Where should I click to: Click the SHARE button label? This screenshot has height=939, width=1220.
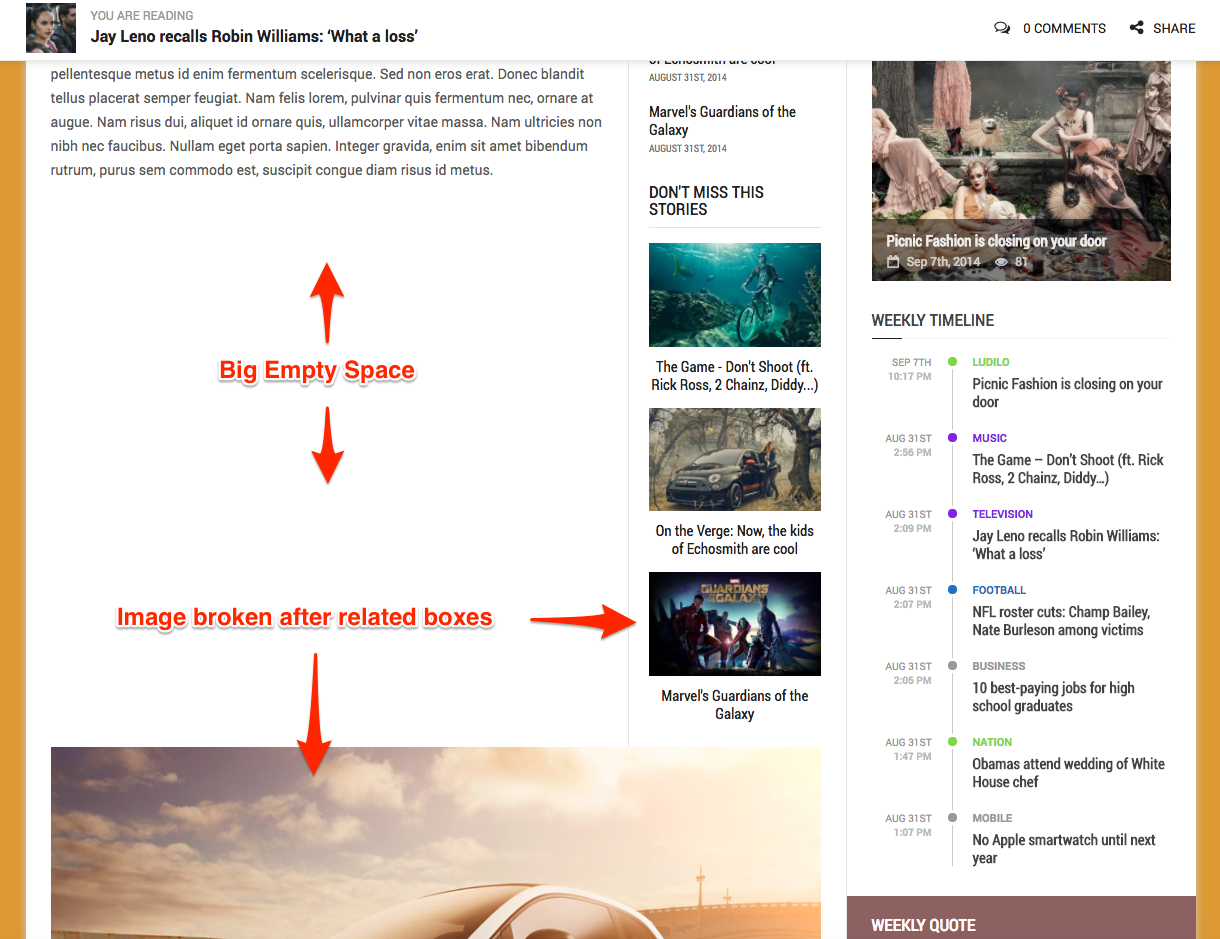pyautogui.click(x=1174, y=28)
